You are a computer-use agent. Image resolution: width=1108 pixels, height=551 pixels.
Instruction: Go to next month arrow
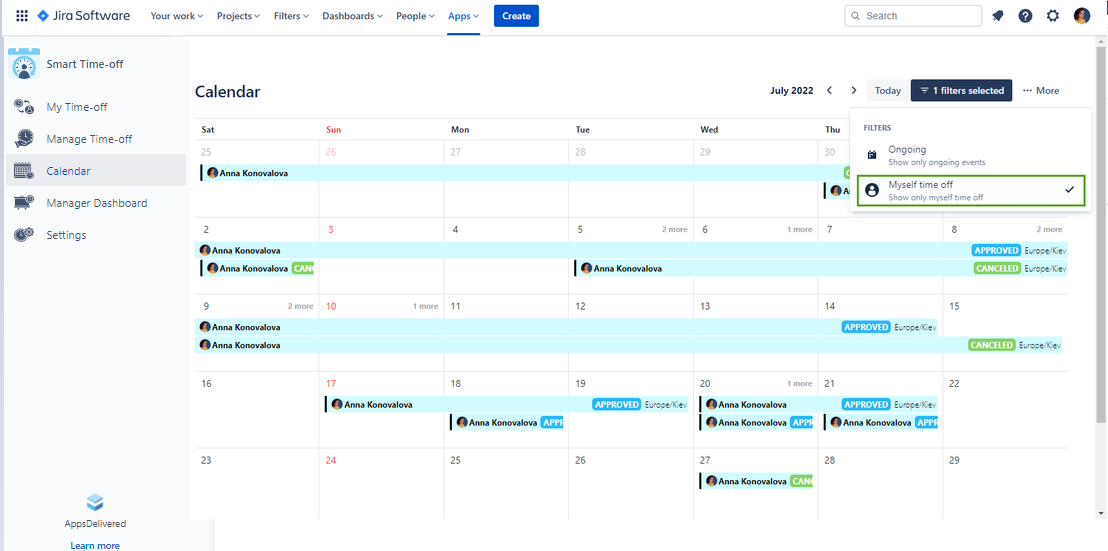tap(854, 91)
